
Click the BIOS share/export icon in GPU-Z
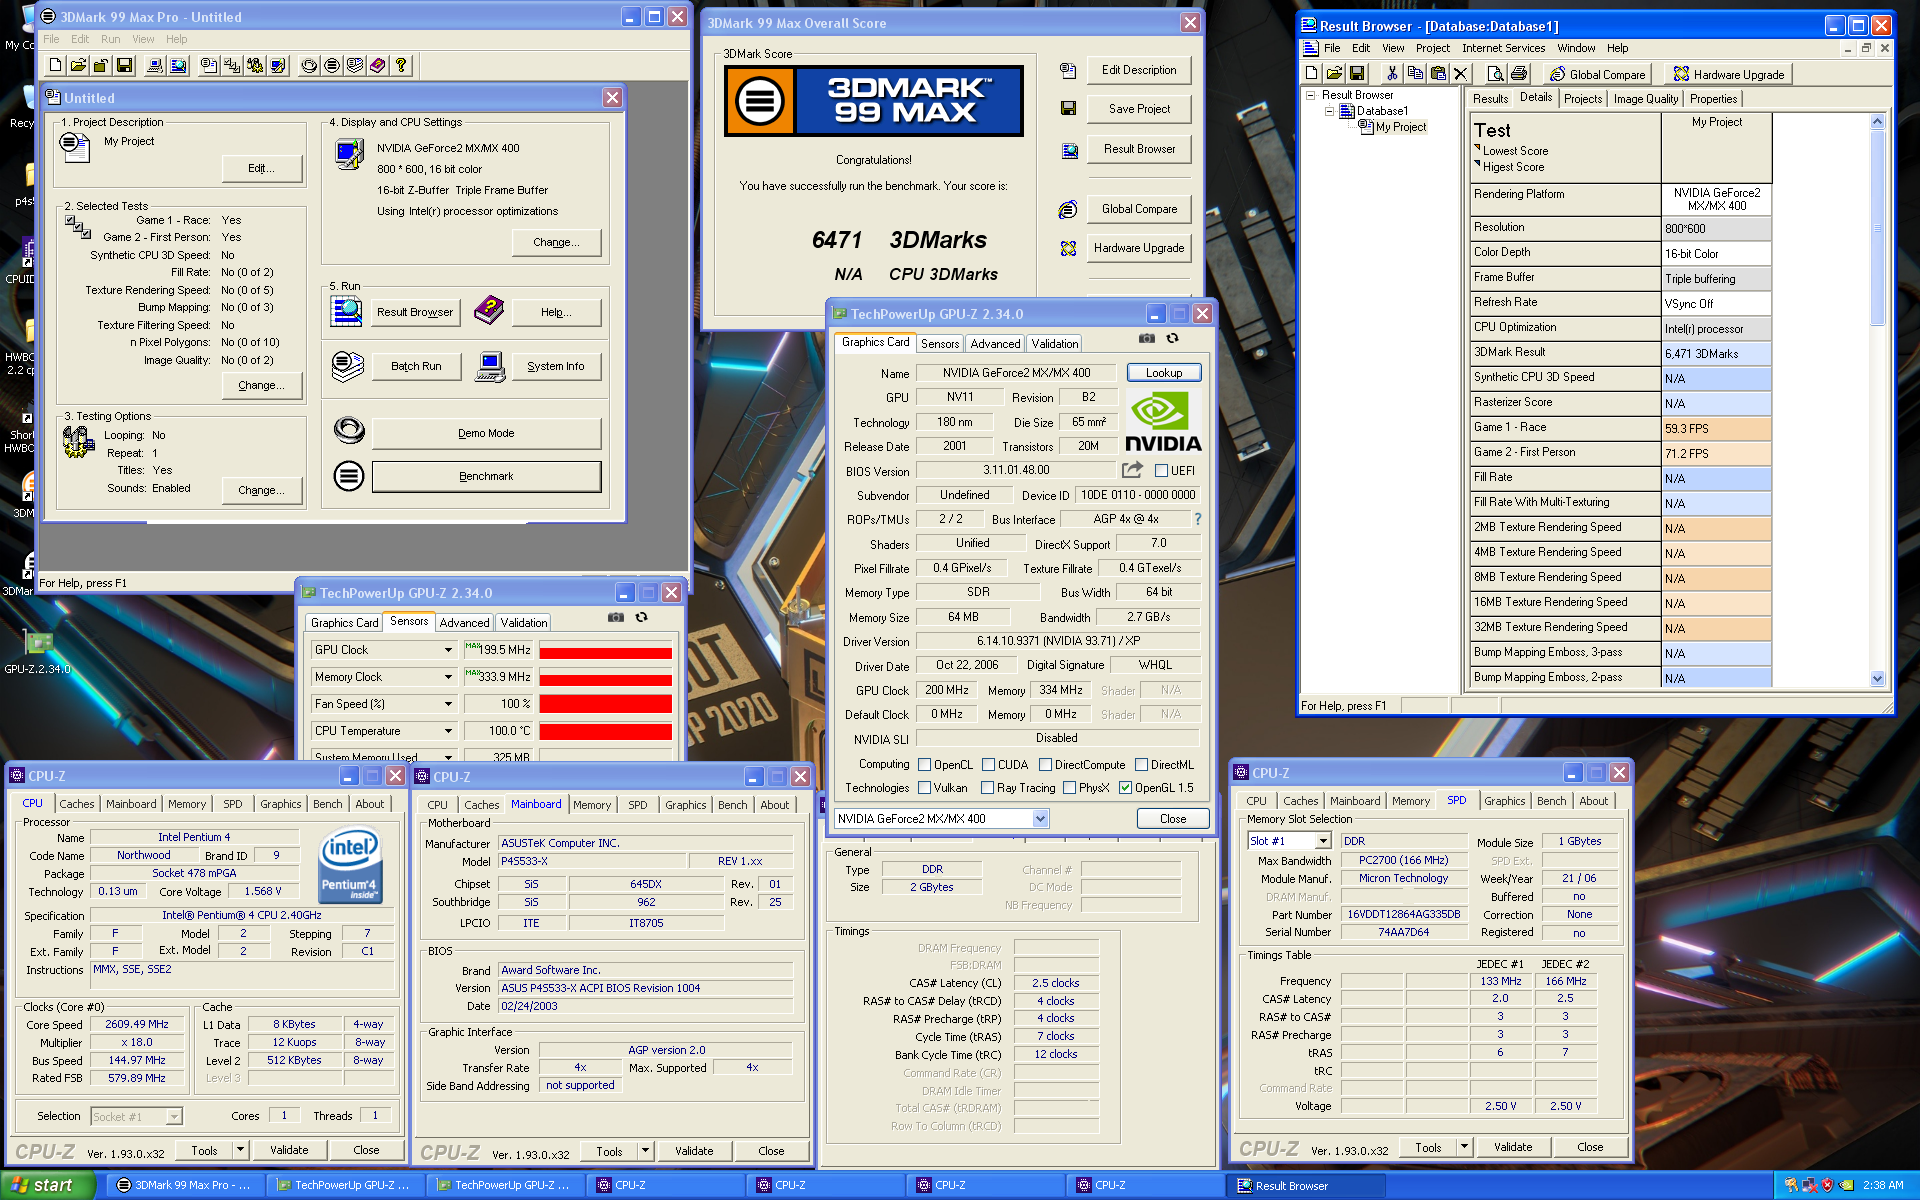point(1132,470)
